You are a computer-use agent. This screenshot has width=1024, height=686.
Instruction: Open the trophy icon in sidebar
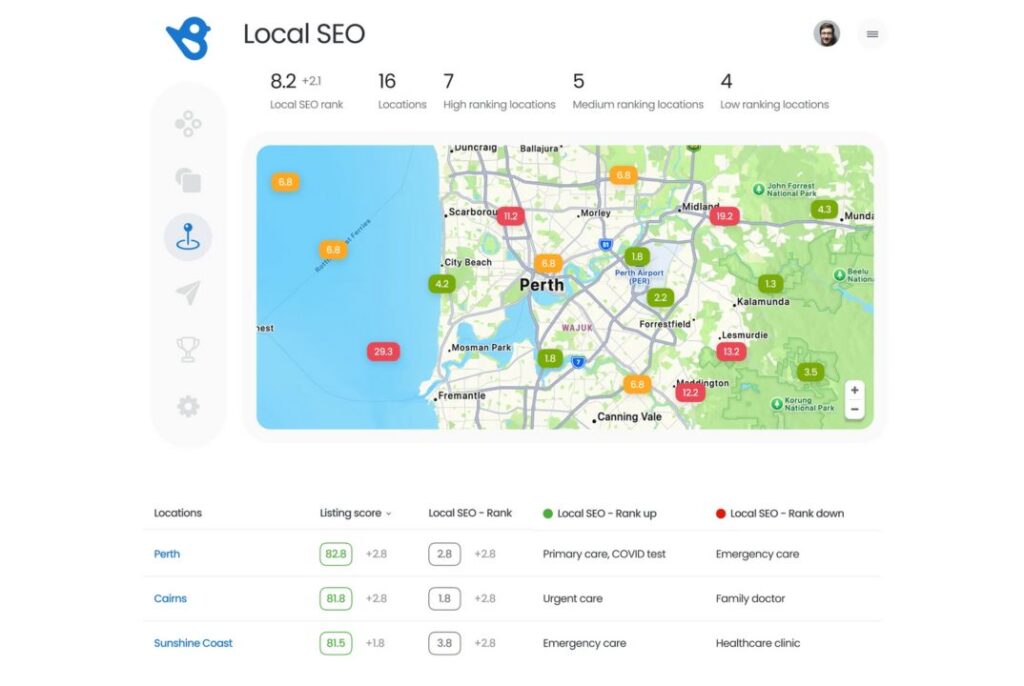click(188, 350)
